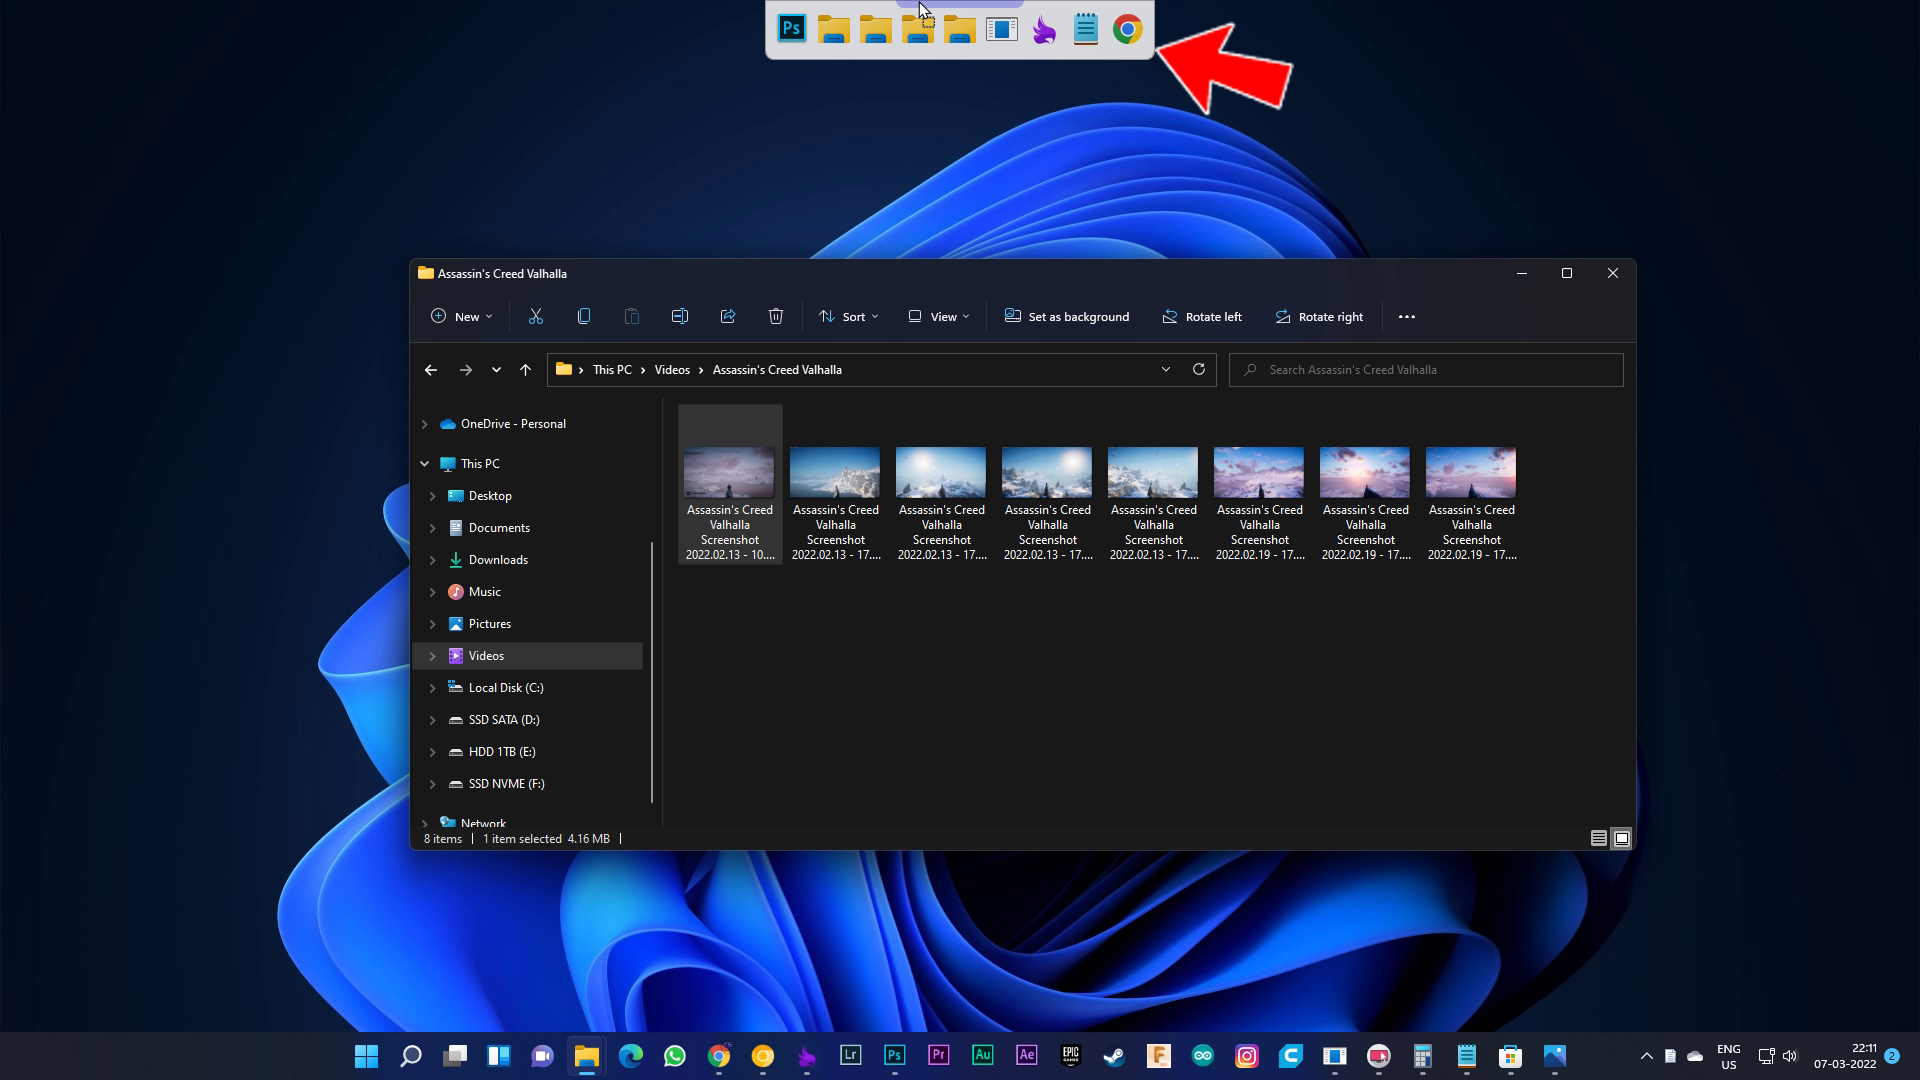This screenshot has width=1920, height=1080.
Task: Switch to large thumbnails view toggle
Action: point(1621,839)
